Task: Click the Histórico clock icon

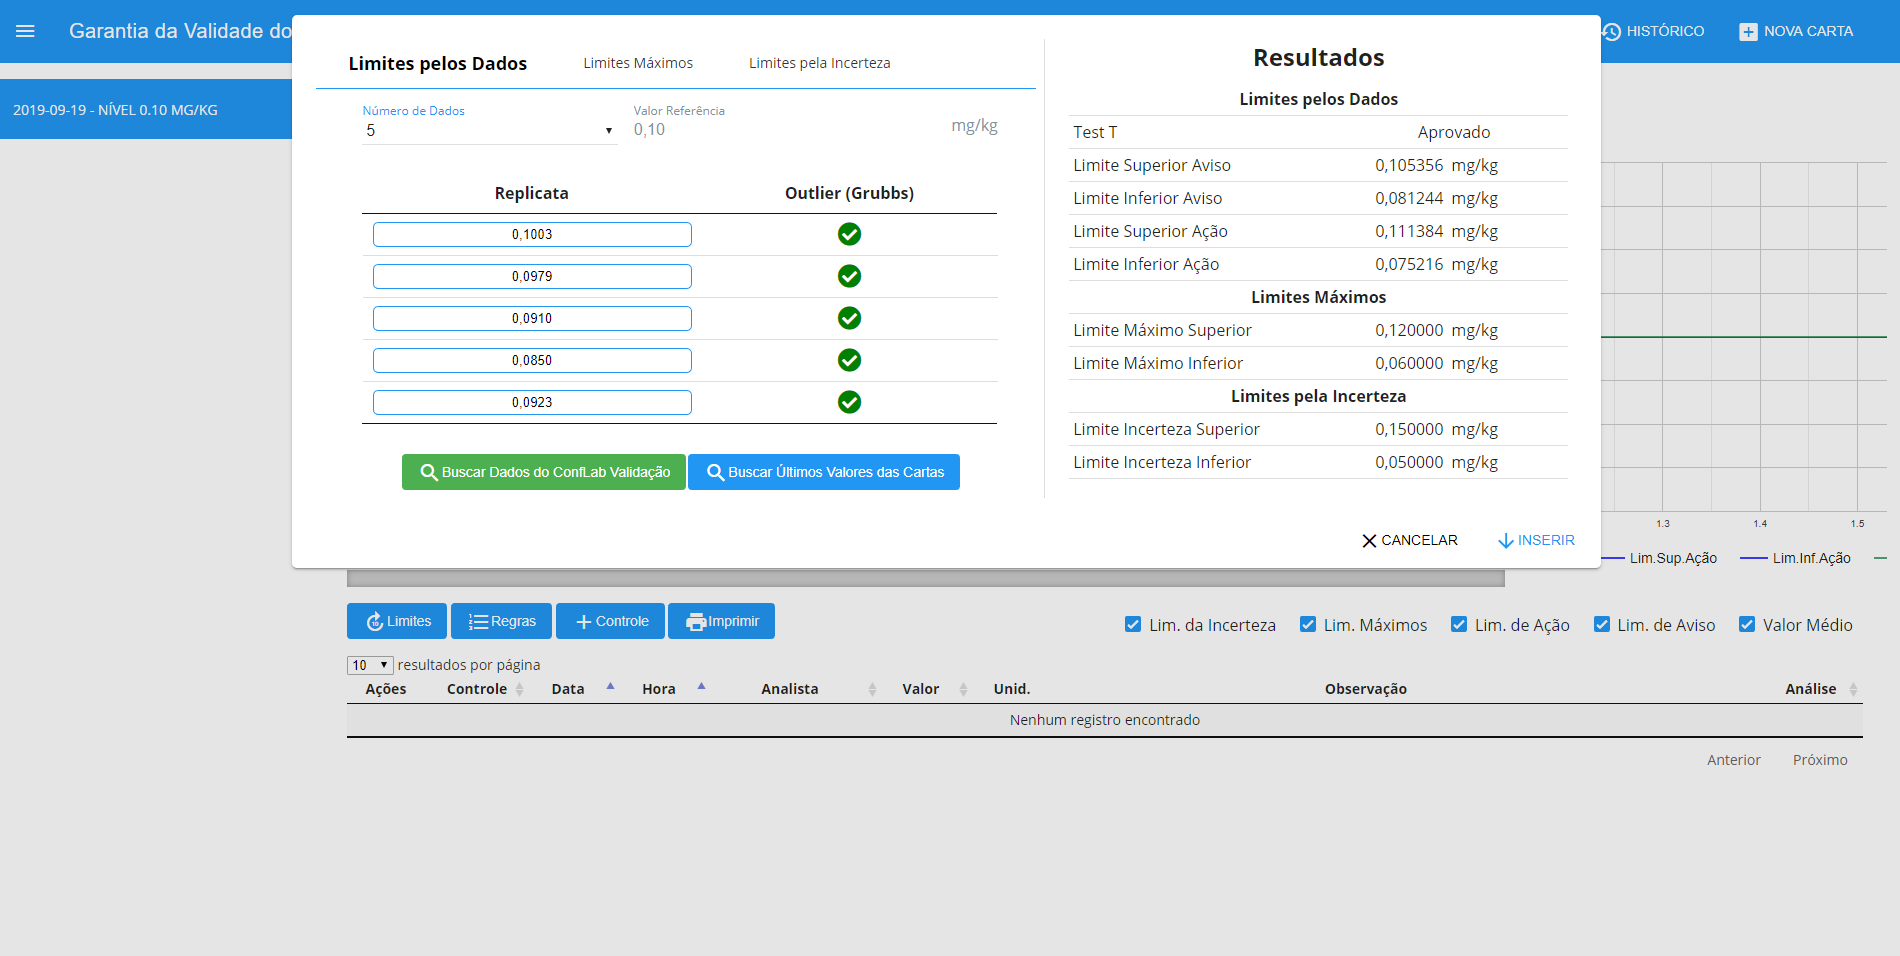Action: [1611, 32]
